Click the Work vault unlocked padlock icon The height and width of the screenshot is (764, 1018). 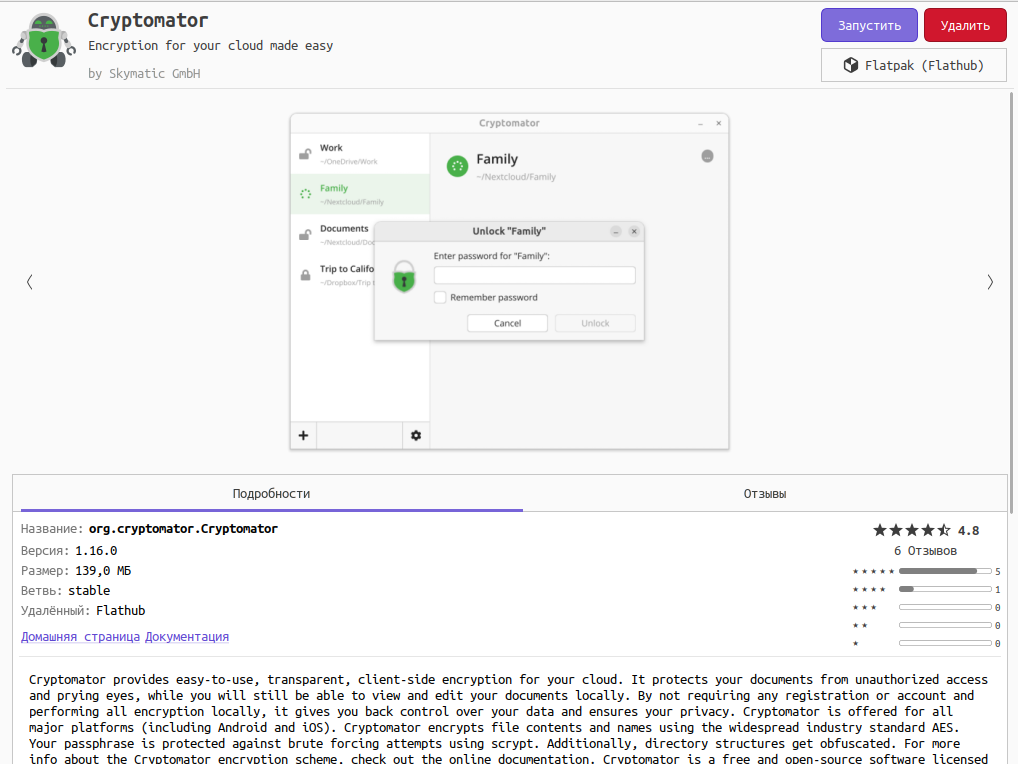click(x=305, y=154)
